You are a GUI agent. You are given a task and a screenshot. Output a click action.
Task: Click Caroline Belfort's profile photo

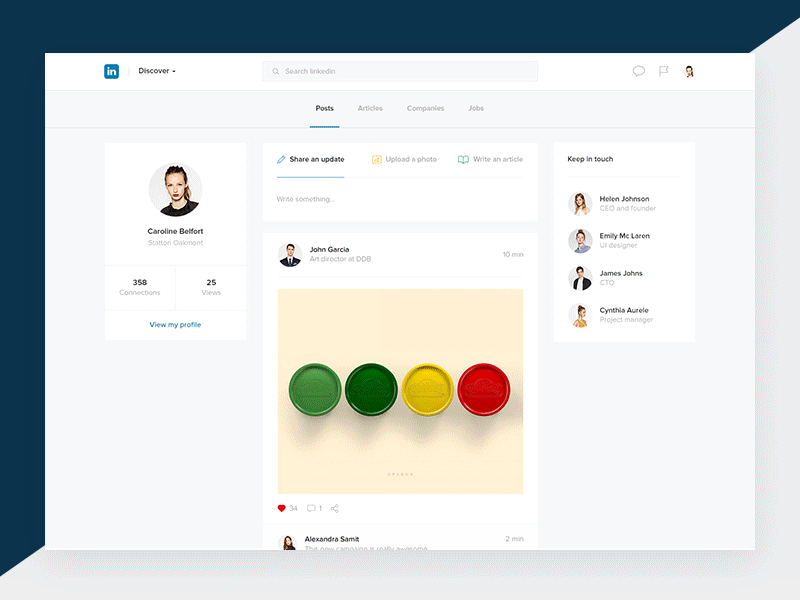[x=176, y=190]
